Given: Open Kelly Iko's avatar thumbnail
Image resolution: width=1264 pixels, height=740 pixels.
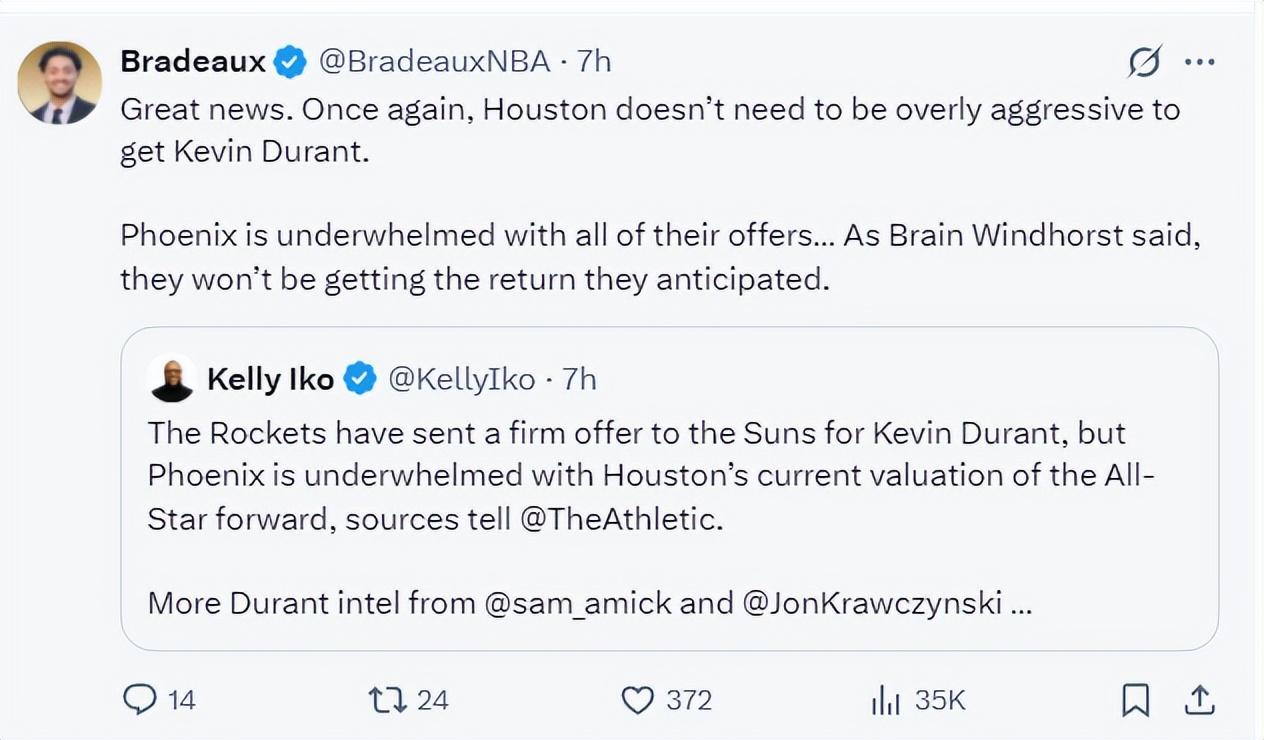Looking at the screenshot, I should point(172,379).
